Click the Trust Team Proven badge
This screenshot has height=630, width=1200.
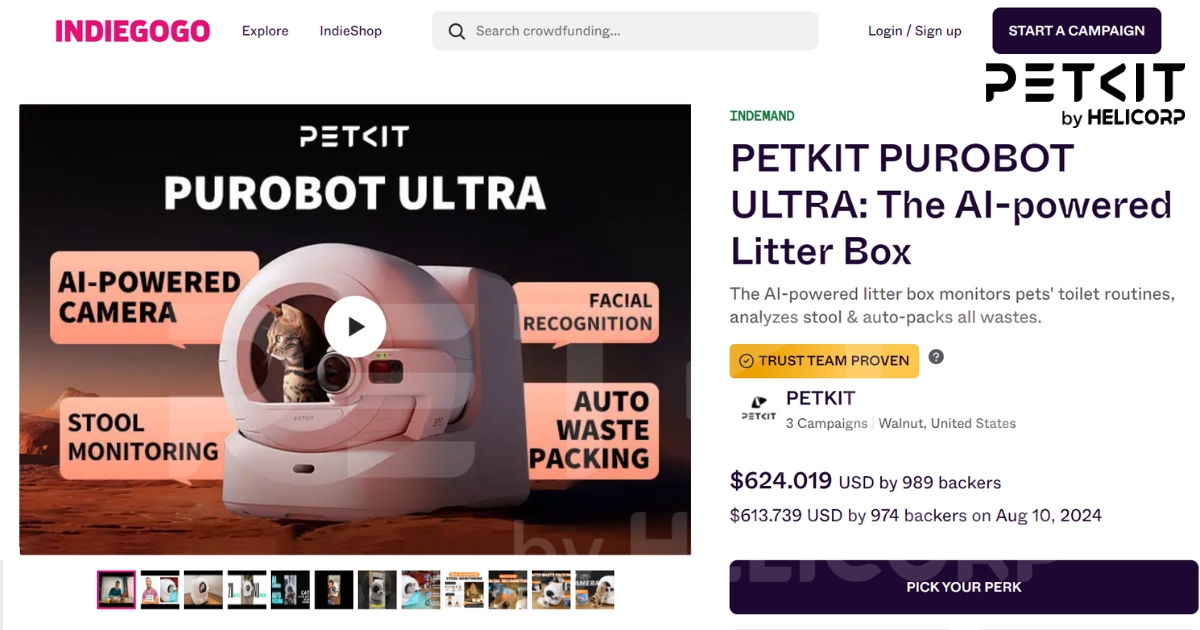pos(824,361)
